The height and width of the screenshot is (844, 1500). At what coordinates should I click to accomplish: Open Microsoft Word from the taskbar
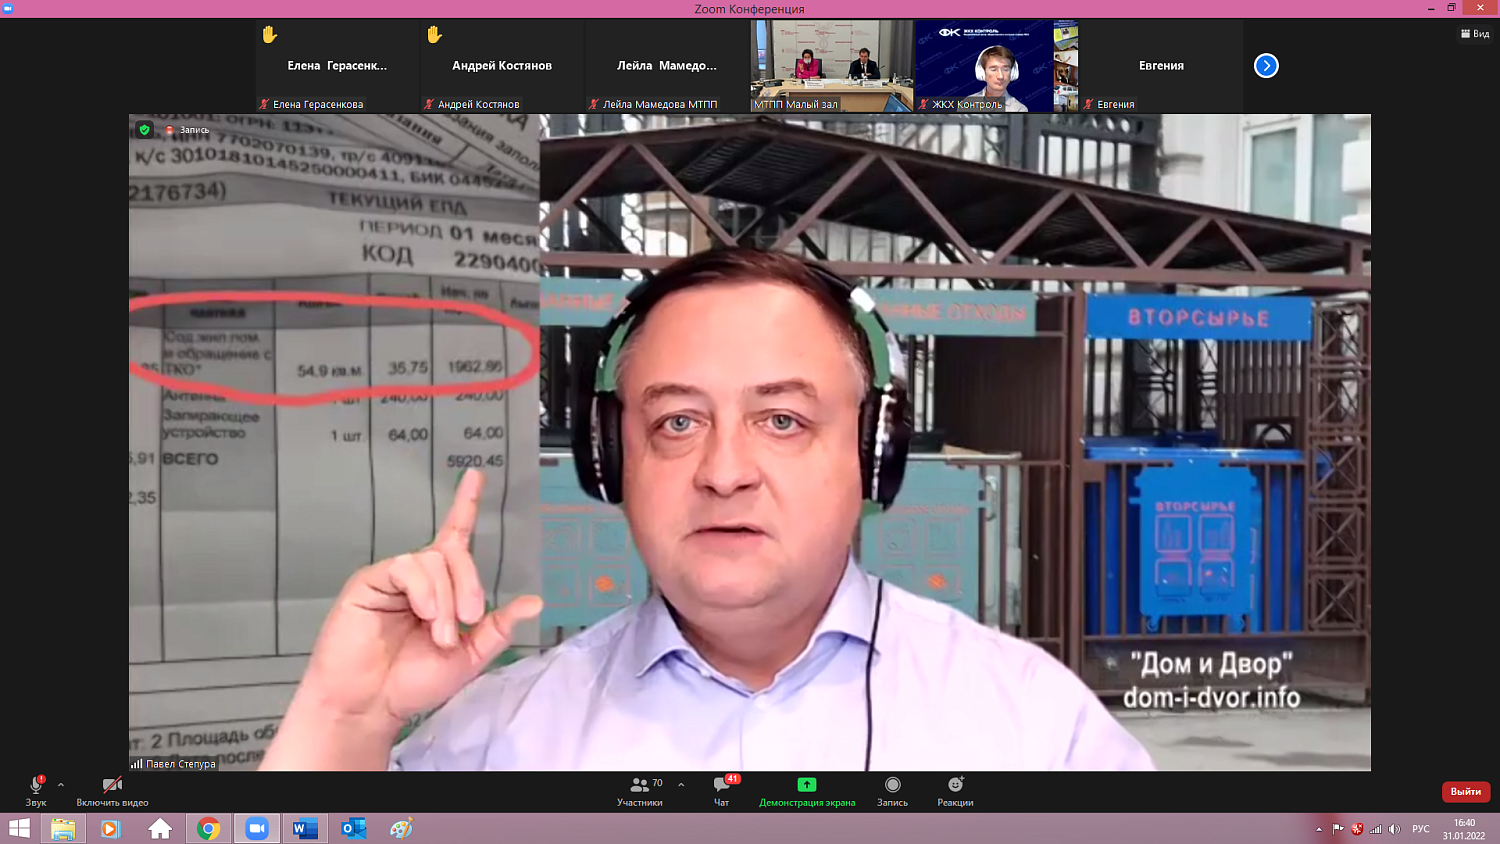pyautogui.click(x=305, y=828)
